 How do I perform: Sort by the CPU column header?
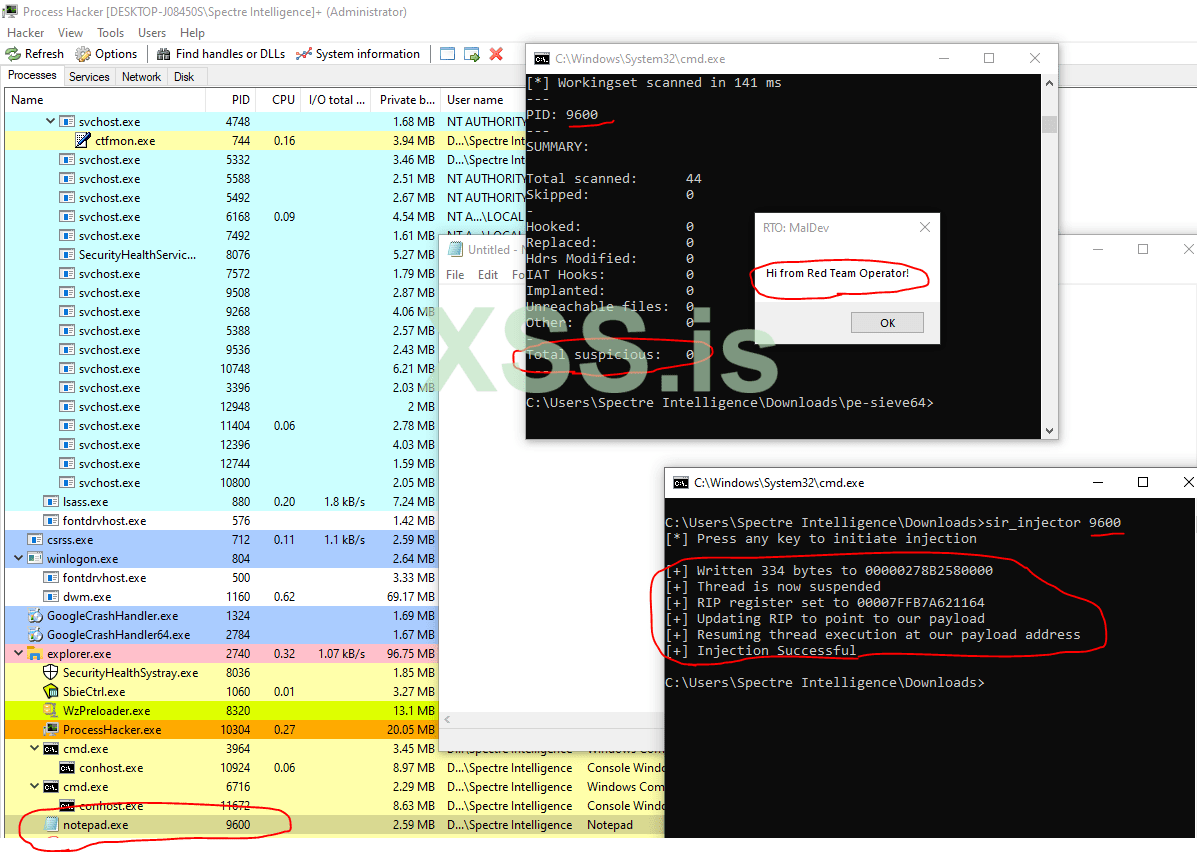point(278,100)
